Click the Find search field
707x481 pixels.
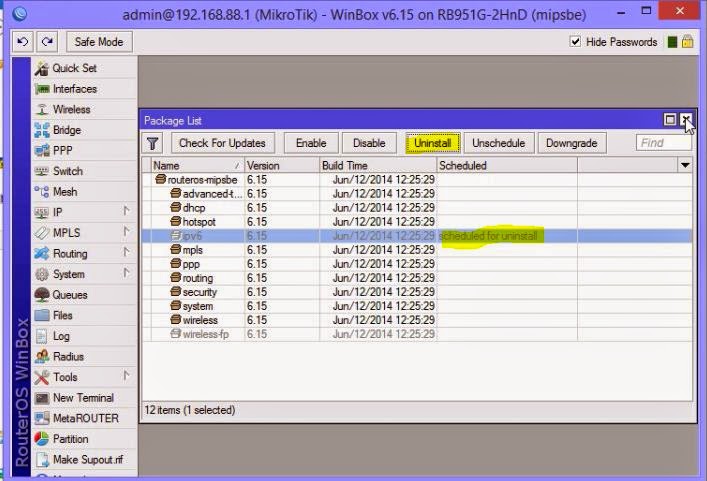[663, 143]
